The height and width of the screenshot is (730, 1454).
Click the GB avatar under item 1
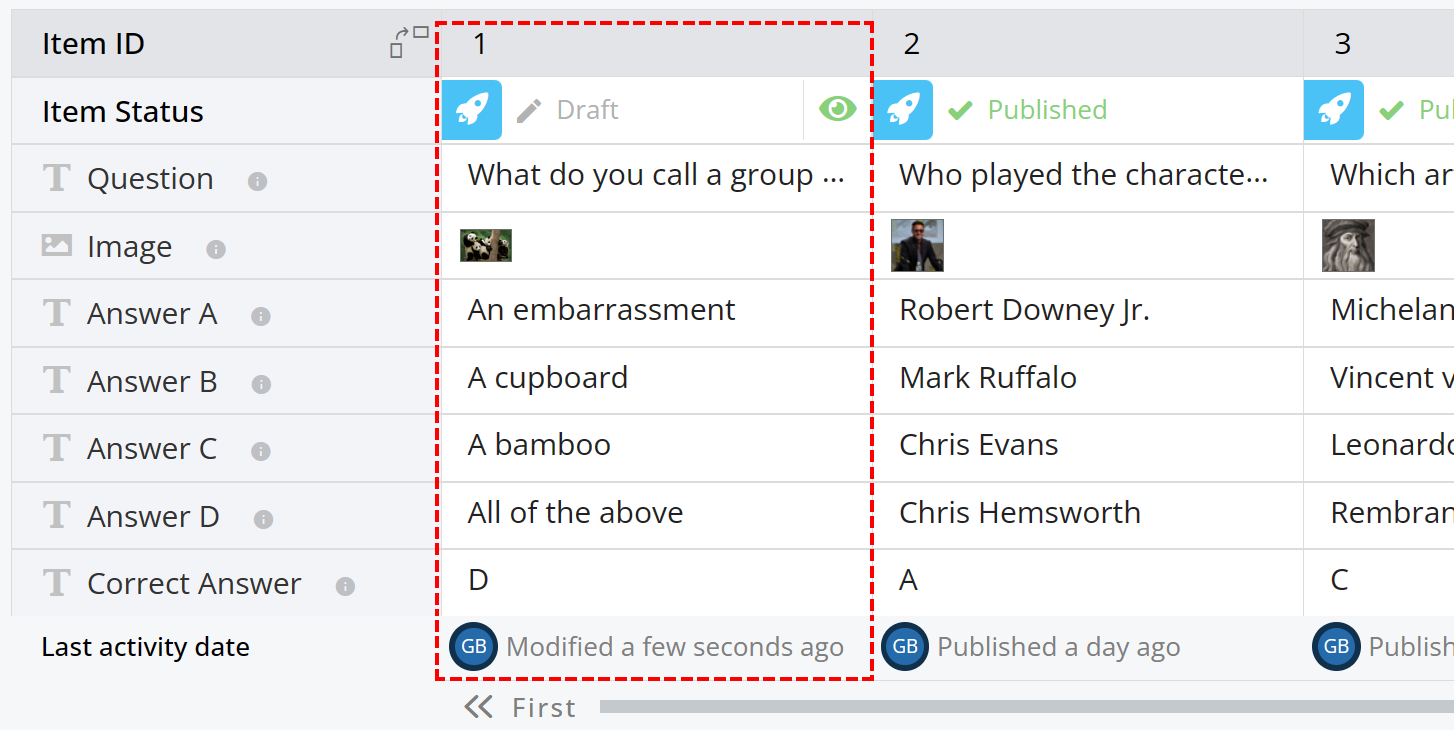pyautogui.click(x=474, y=647)
